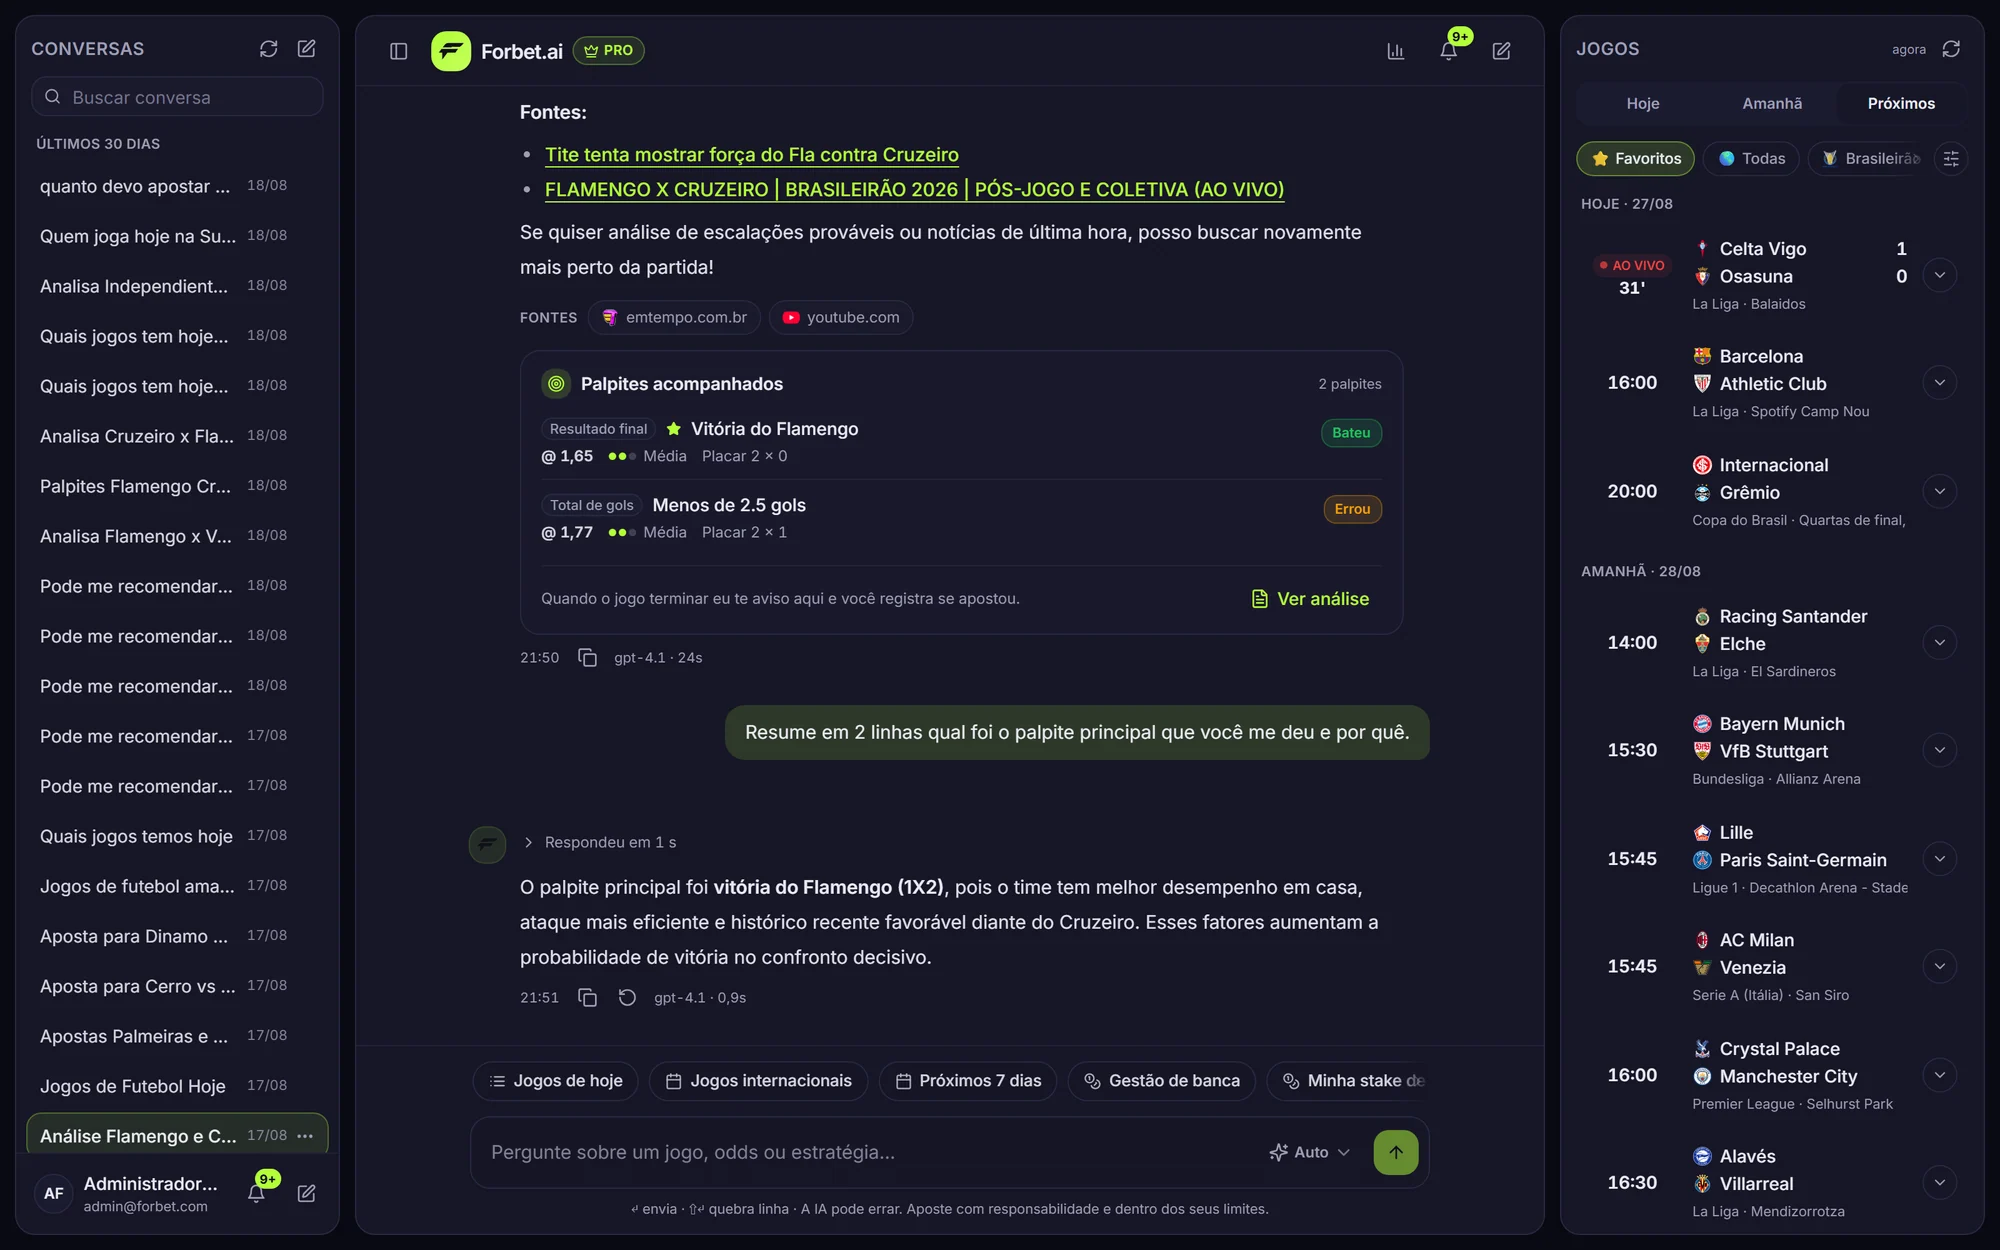Open the youtube.com source chip
The height and width of the screenshot is (1250, 2000).
pyautogui.click(x=841, y=317)
